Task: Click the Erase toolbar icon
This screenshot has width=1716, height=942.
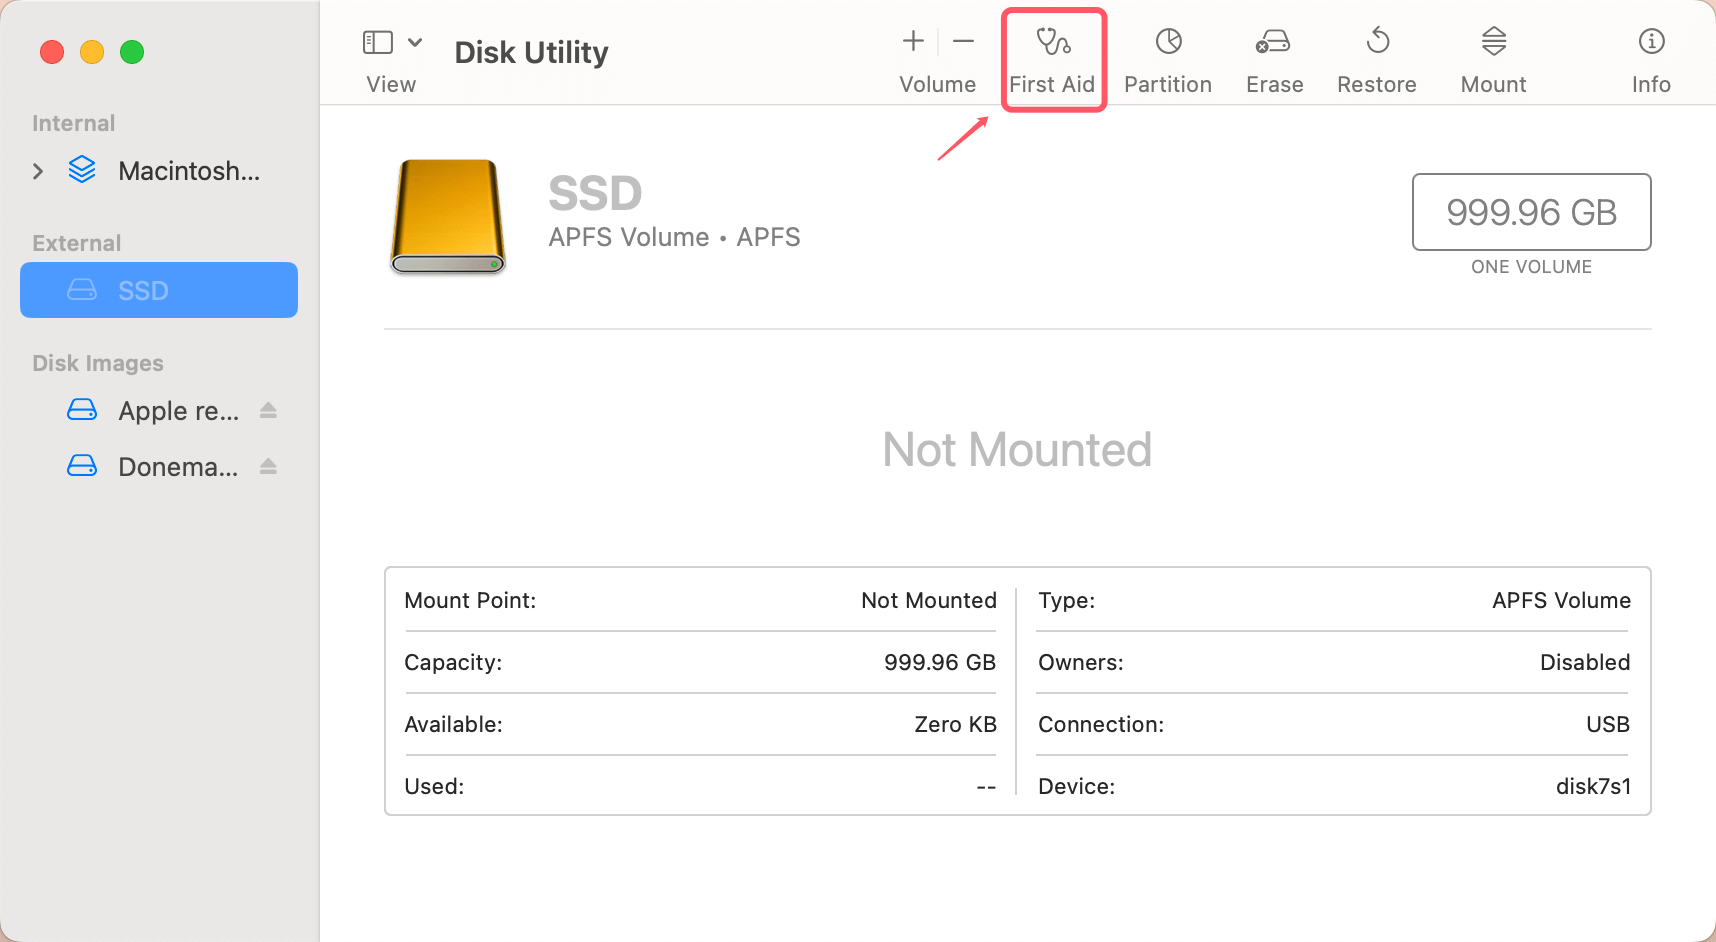Action: 1273,58
